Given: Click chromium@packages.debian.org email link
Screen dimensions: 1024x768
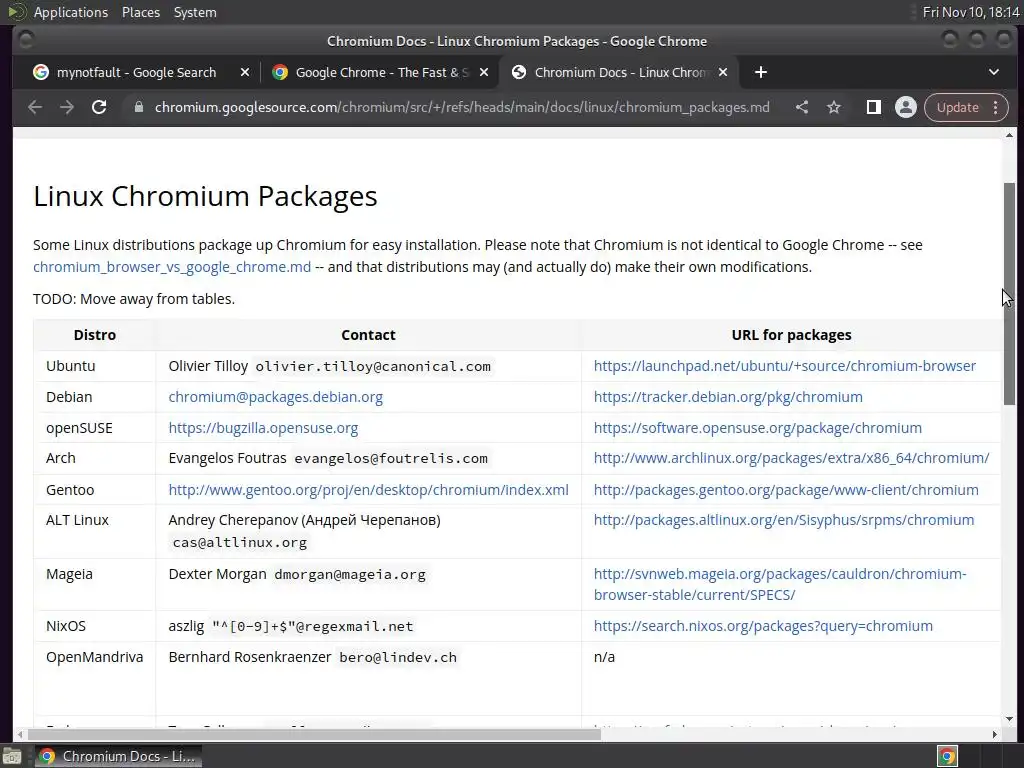Looking at the screenshot, I should 276,397.
